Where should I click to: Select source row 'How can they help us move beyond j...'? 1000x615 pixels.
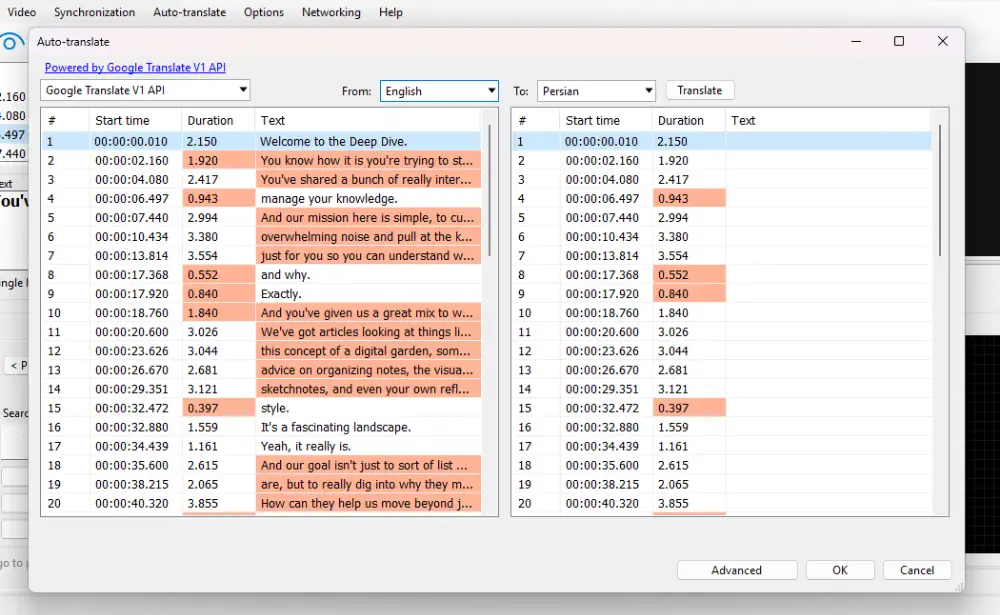coord(261,503)
